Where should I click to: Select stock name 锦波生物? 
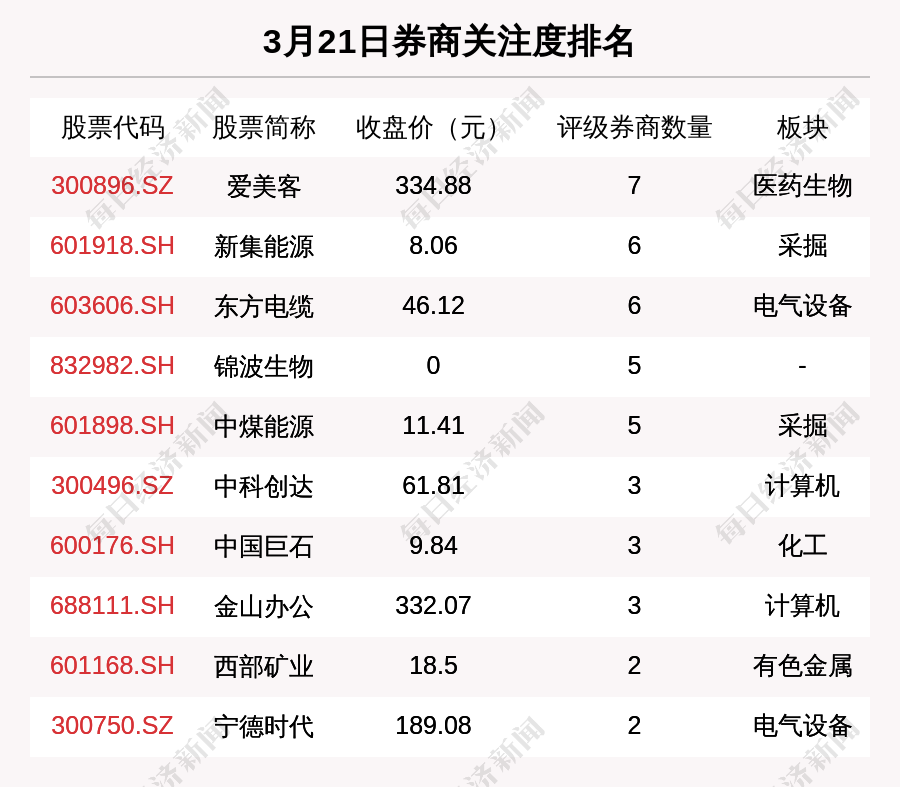point(263,366)
